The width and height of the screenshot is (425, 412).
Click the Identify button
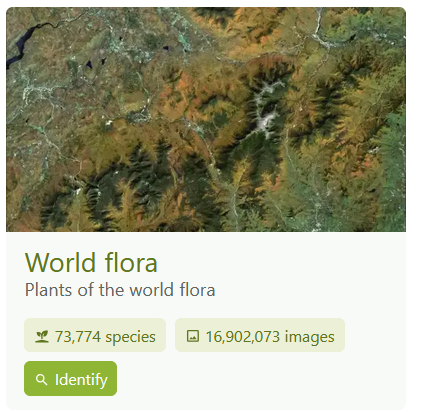point(70,378)
